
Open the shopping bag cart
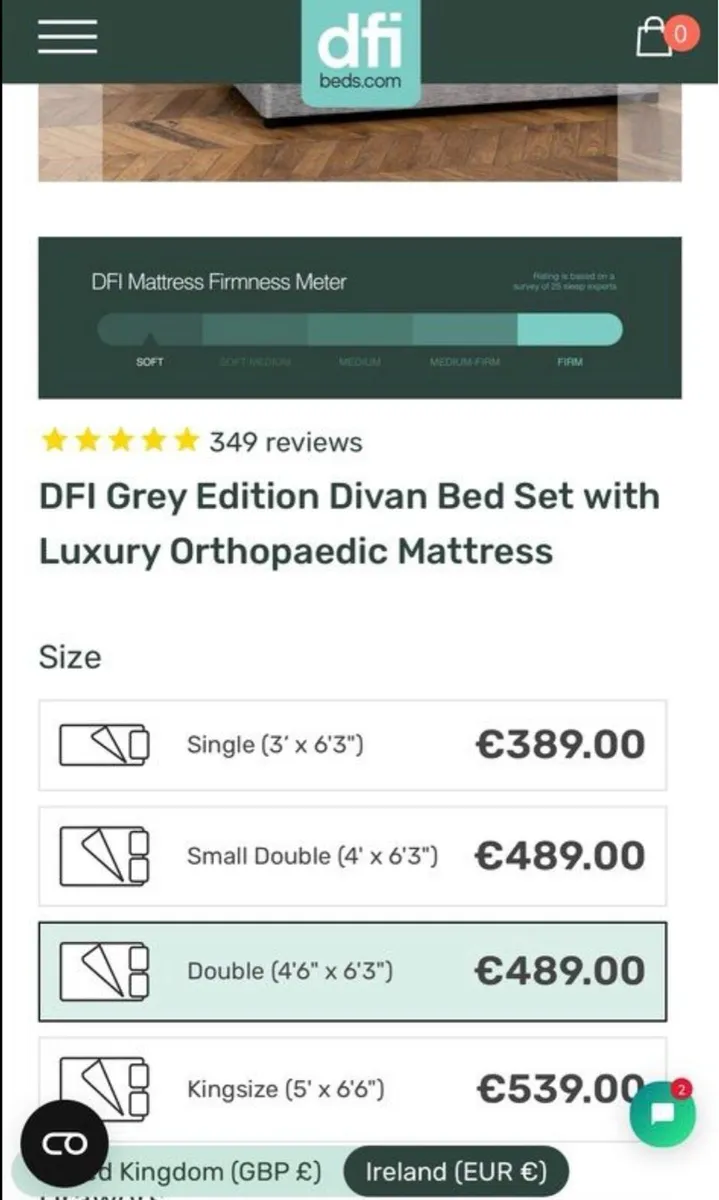point(657,35)
